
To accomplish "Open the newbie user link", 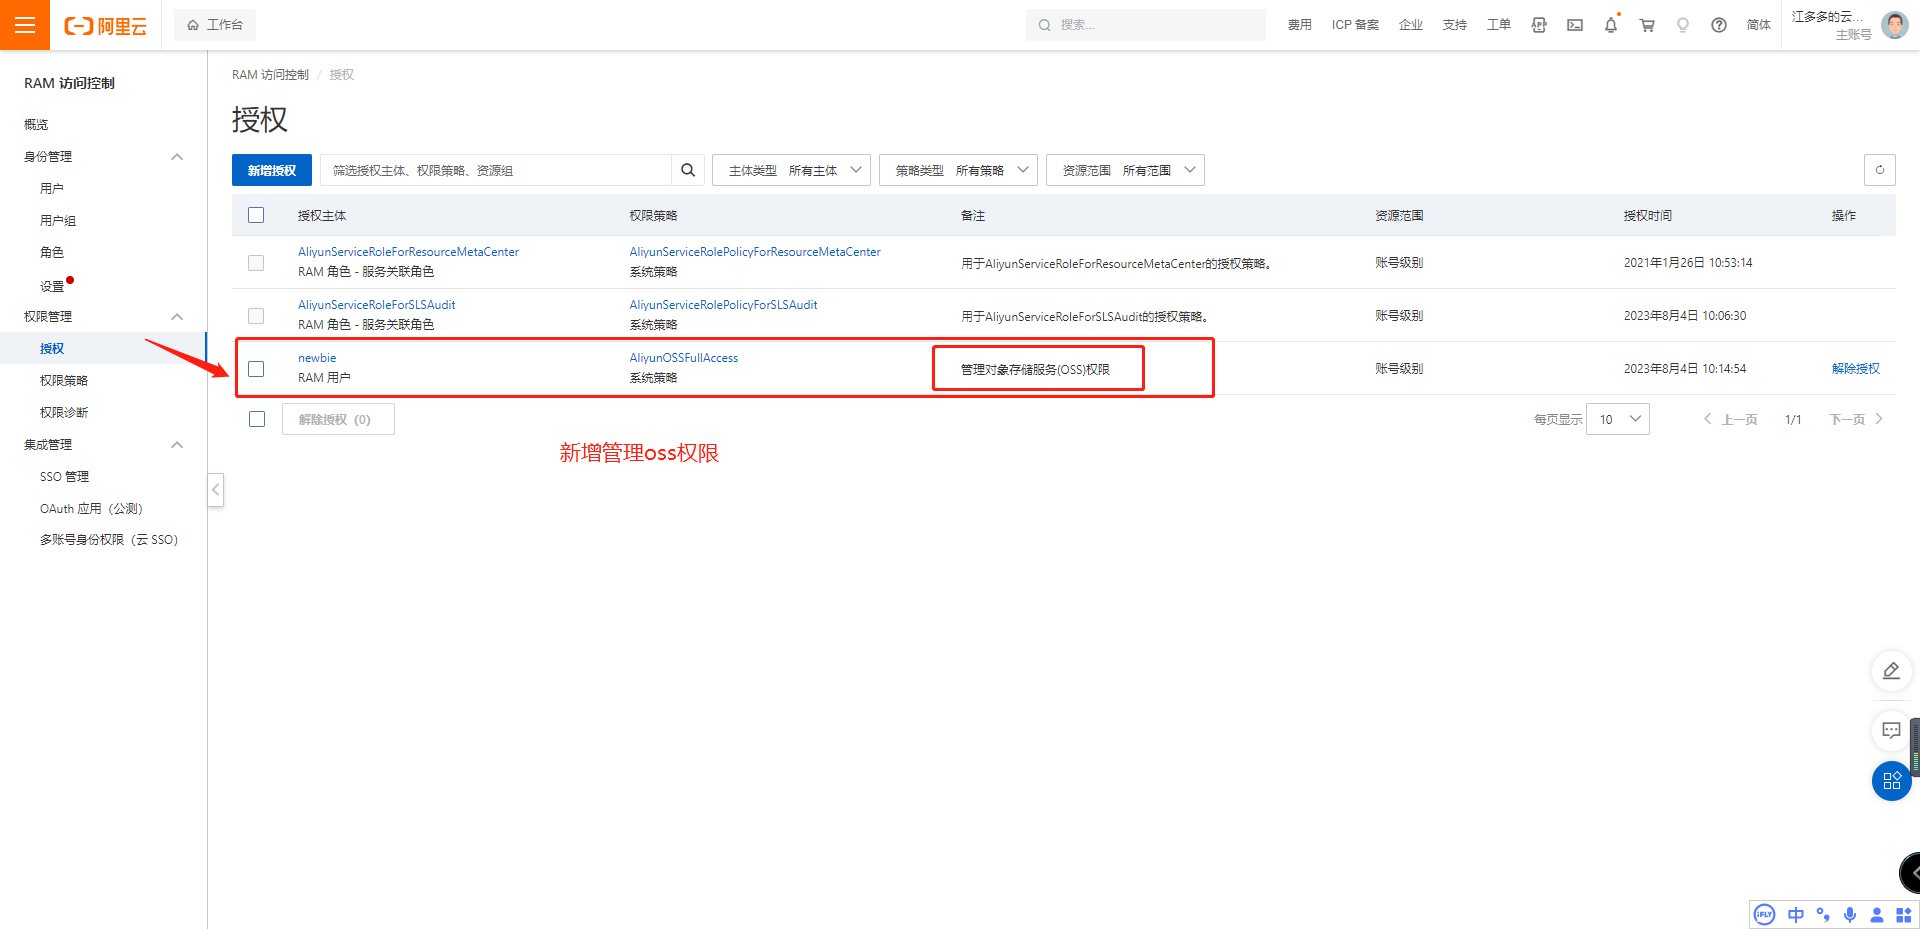I will pyautogui.click(x=317, y=358).
